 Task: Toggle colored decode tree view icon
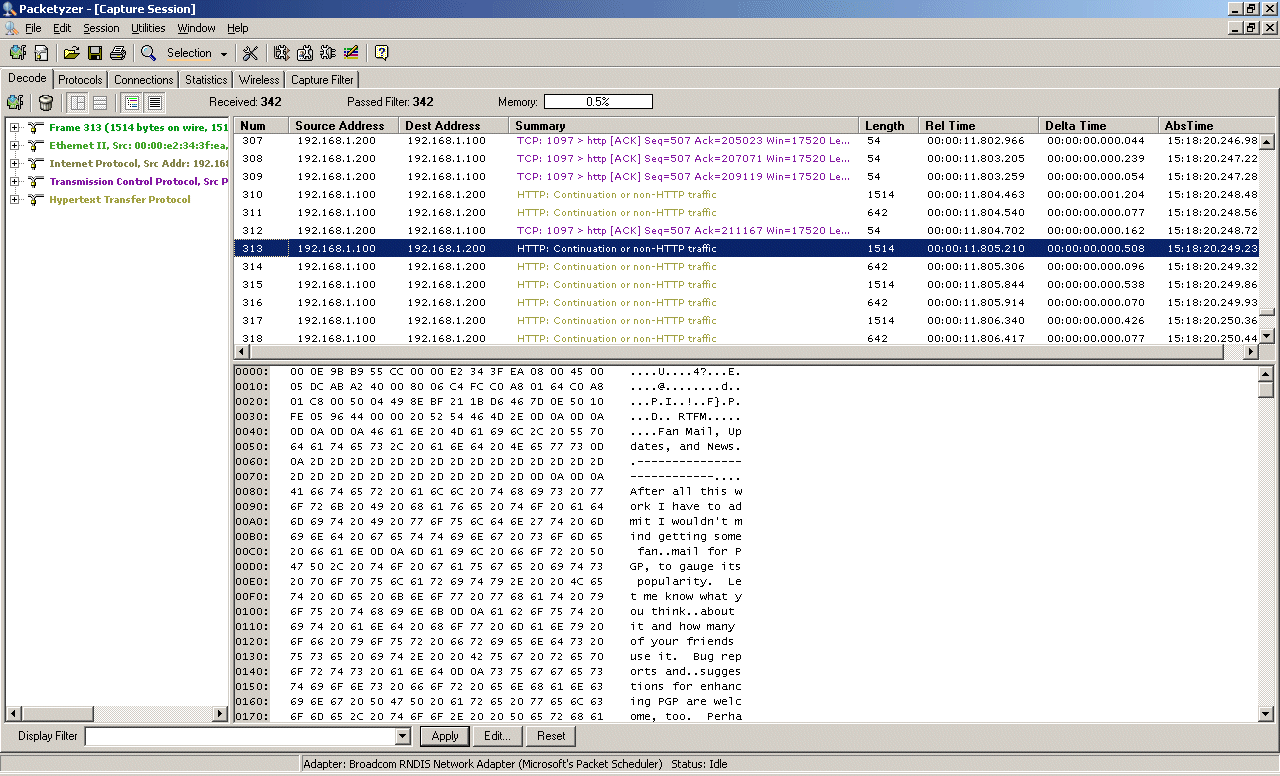(x=131, y=102)
